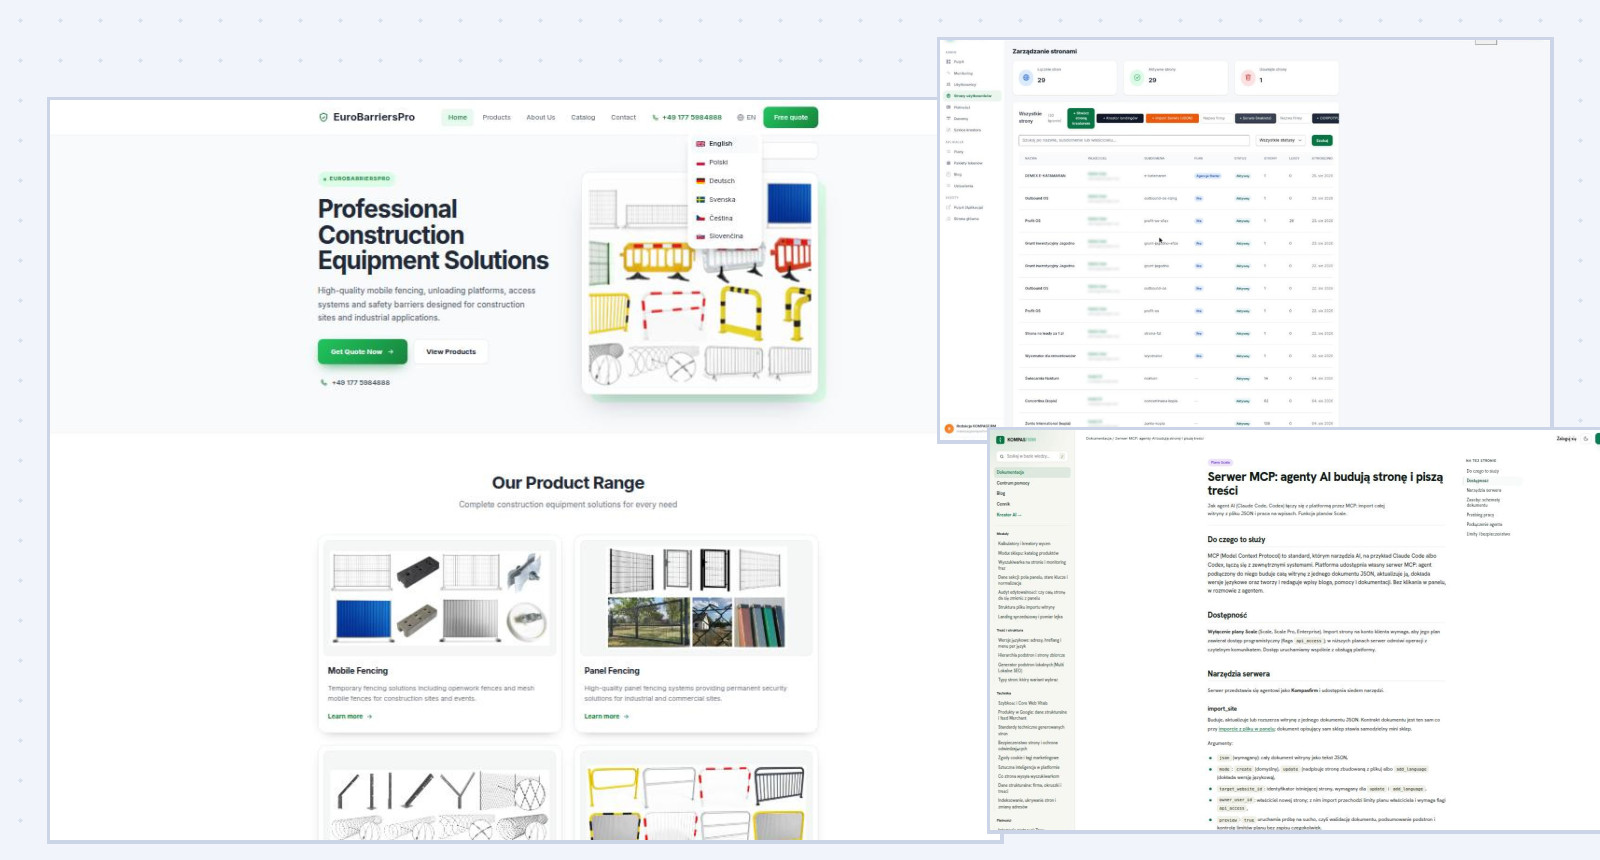This screenshot has width=1600, height=860.
Task: Click the green Szukaj search button
Action: click(x=1322, y=140)
